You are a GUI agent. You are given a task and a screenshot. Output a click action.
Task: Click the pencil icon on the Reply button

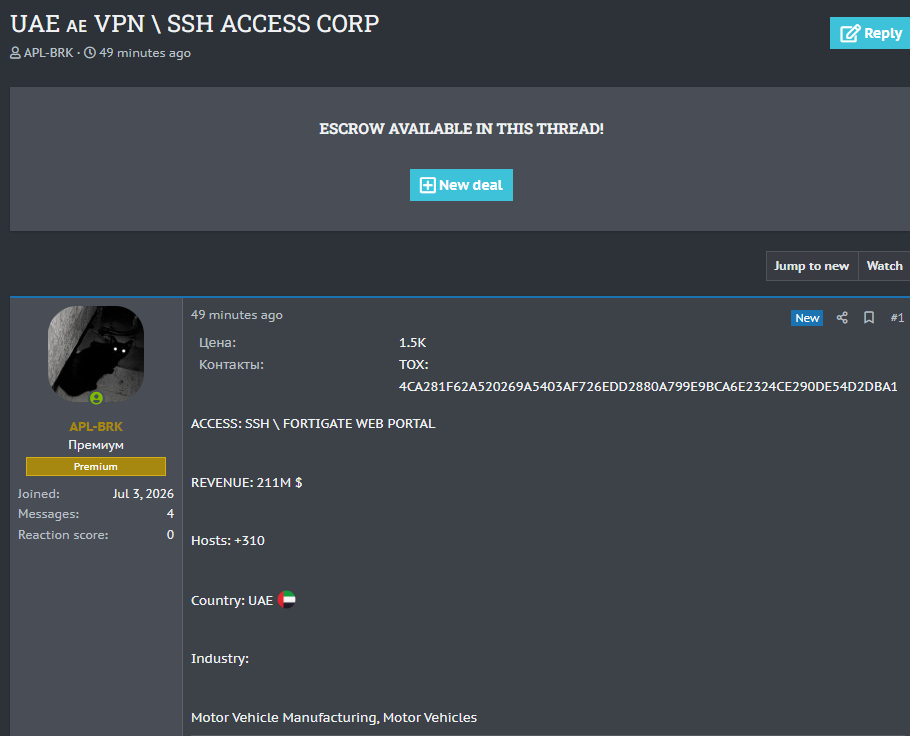point(850,33)
